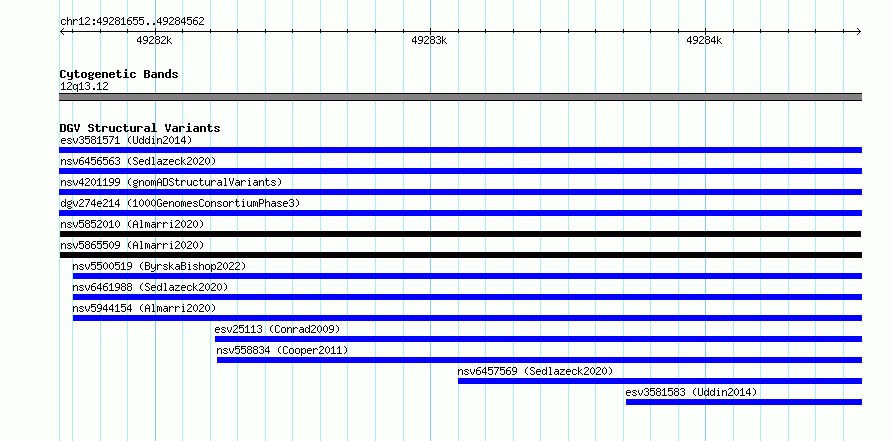Select the esv3581583 (Uddin2014) label
890x441 pixels.
point(691,392)
